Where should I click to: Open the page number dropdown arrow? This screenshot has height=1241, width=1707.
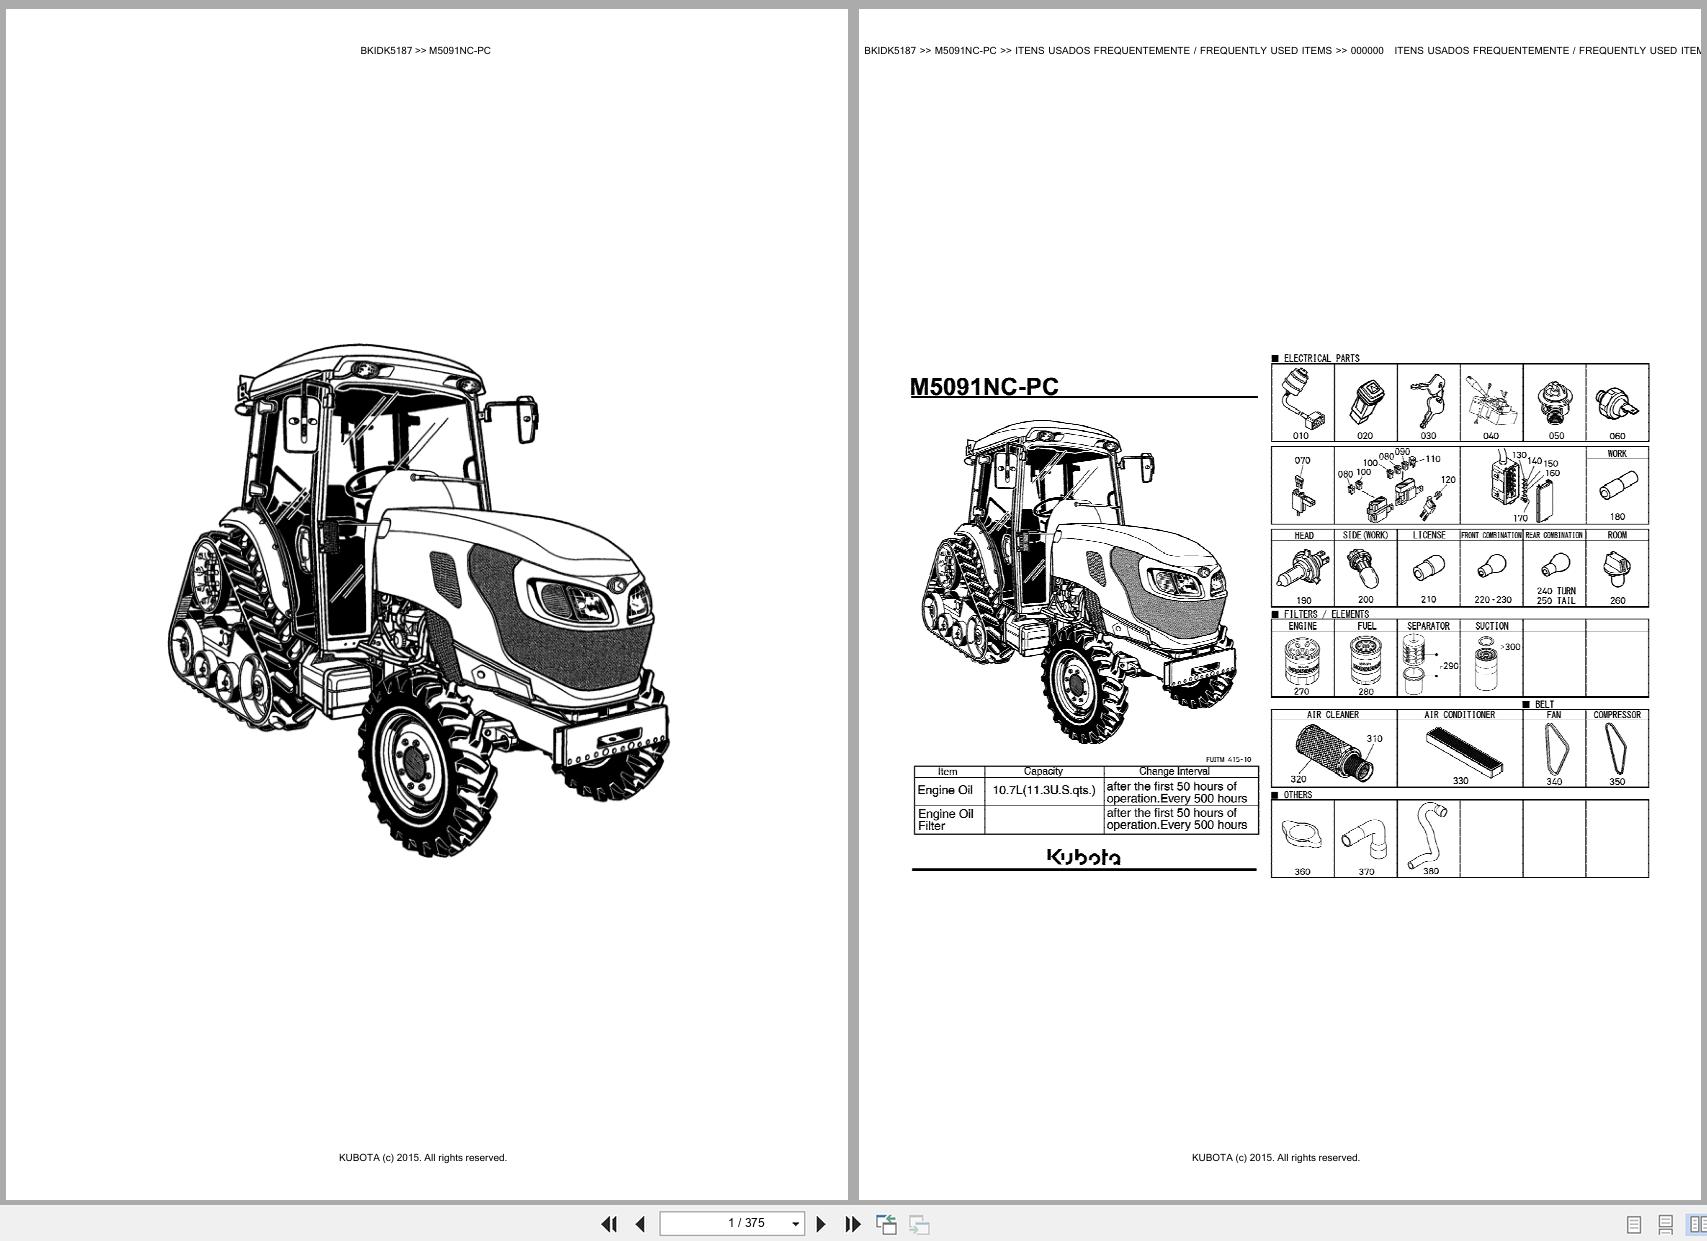[x=796, y=1224]
